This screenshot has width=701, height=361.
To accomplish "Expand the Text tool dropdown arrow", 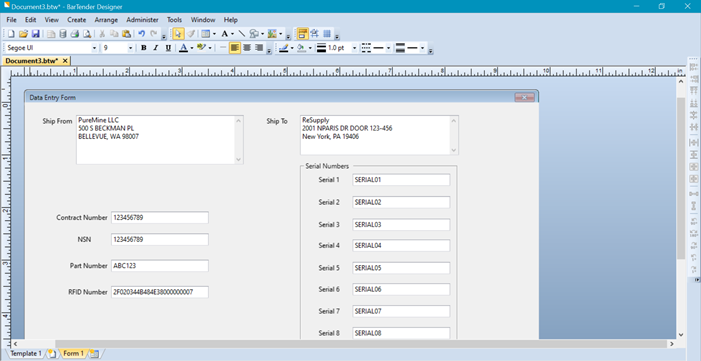I will pyautogui.click(x=232, y=34).
